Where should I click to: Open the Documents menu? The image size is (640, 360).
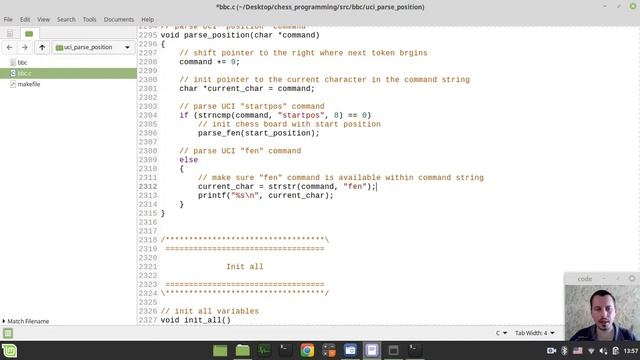pyautogui.click(x=118, y=19)
